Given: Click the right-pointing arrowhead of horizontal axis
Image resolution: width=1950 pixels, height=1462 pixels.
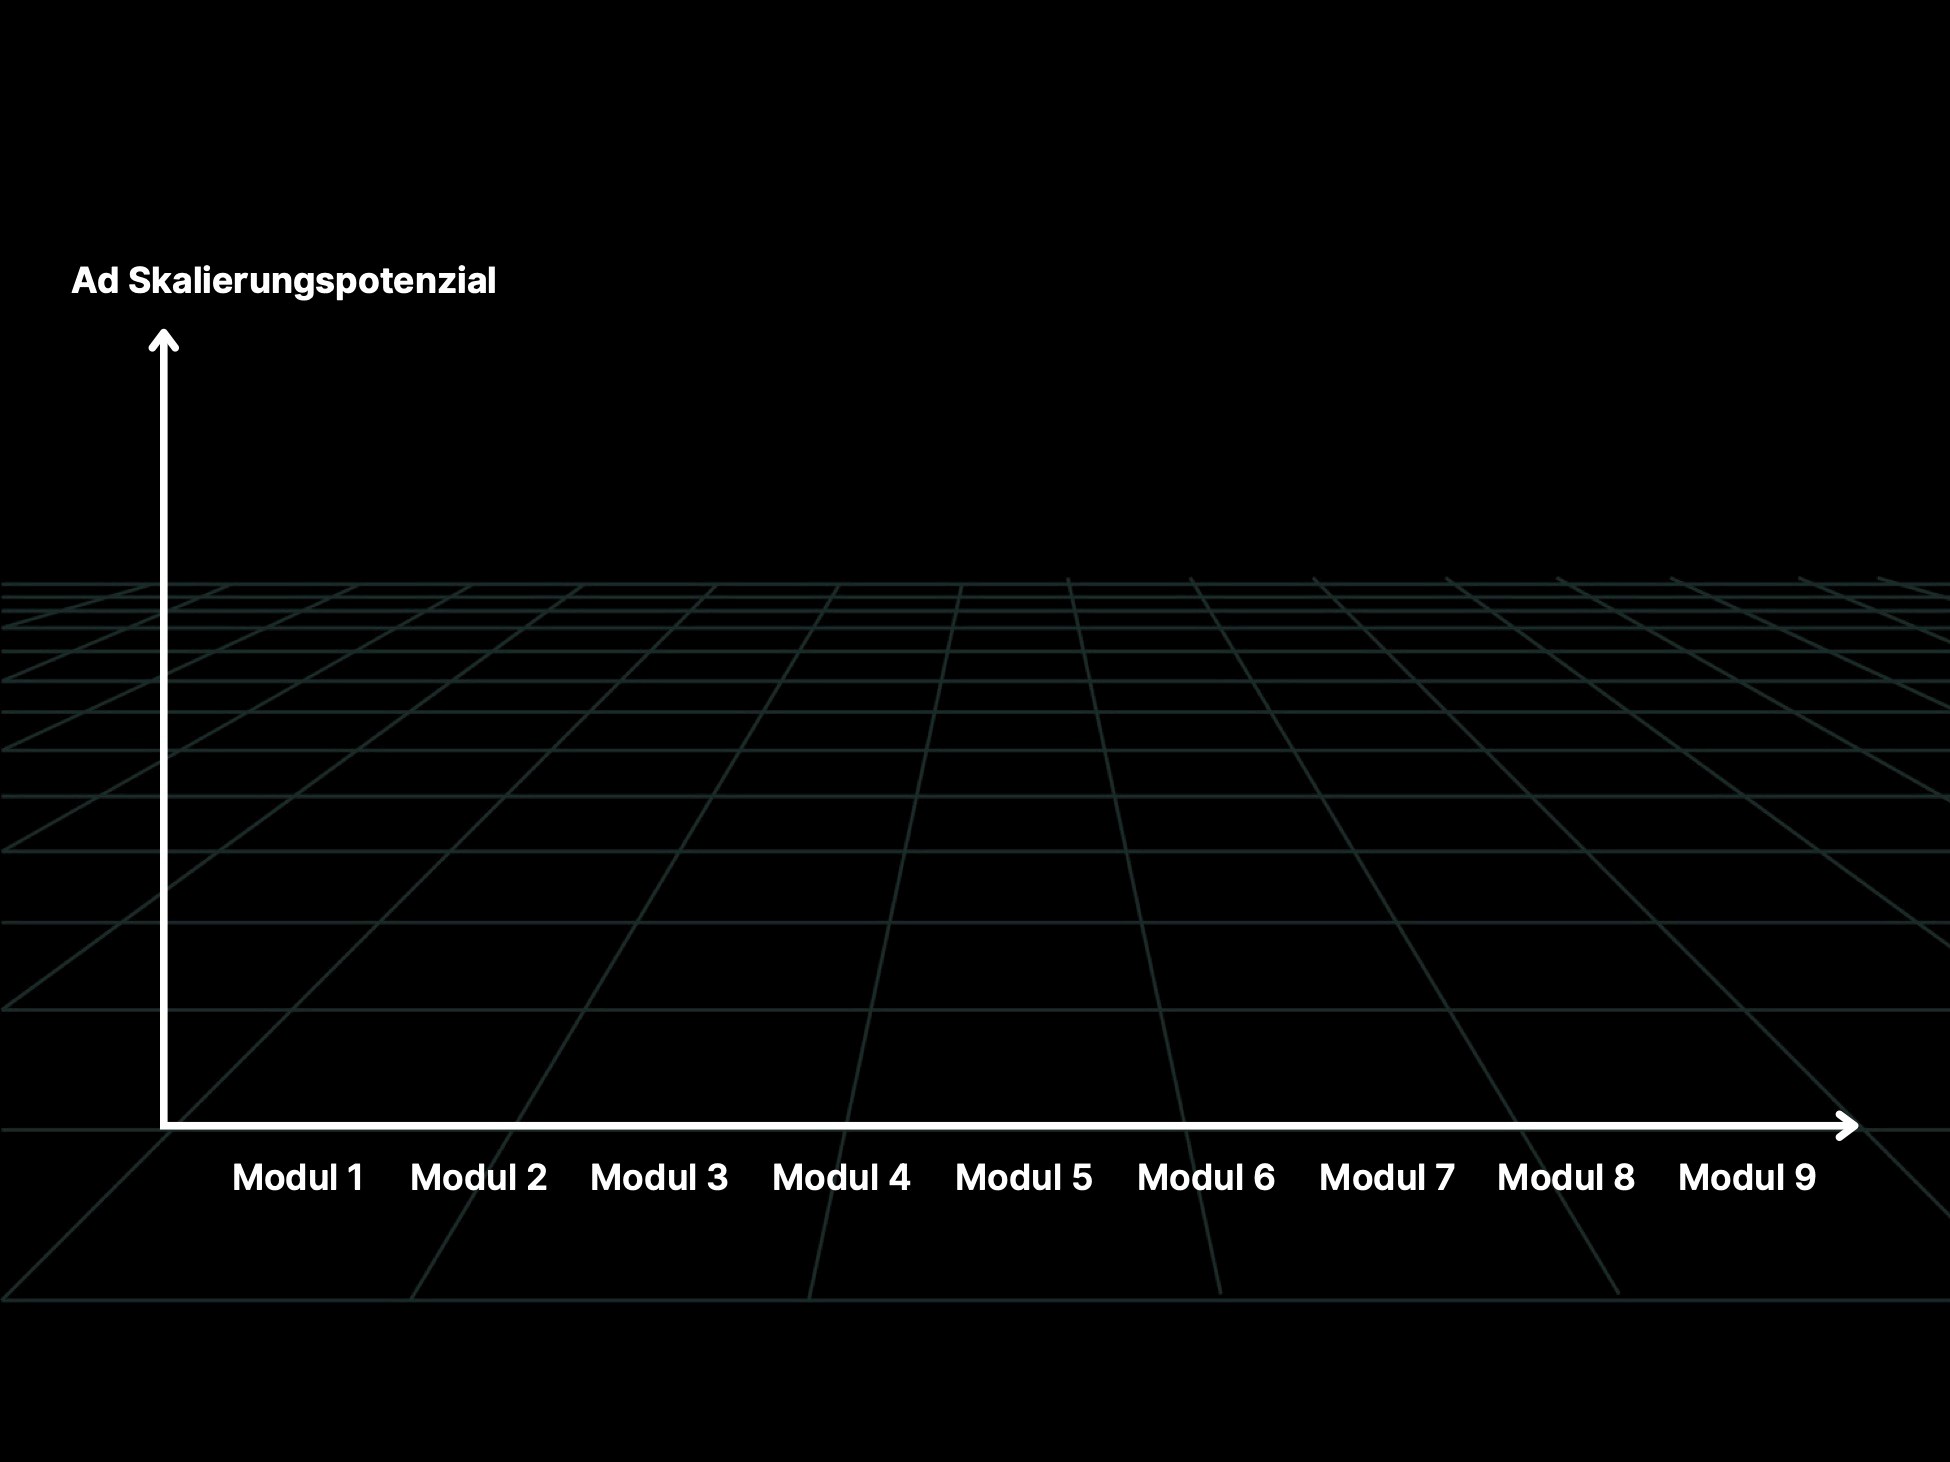Looking at the screenshot, I should 1849,1126.
